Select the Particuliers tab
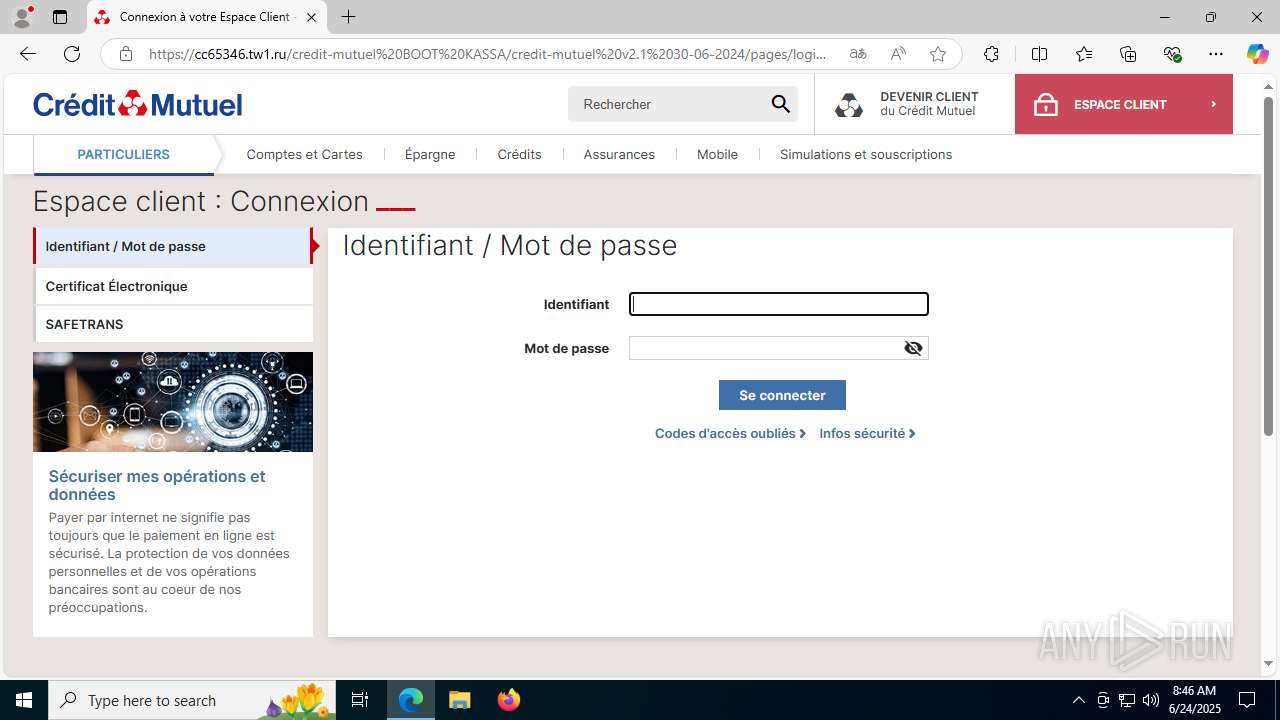This screenshot has height=720, width=1280. [x=124, y=154]
